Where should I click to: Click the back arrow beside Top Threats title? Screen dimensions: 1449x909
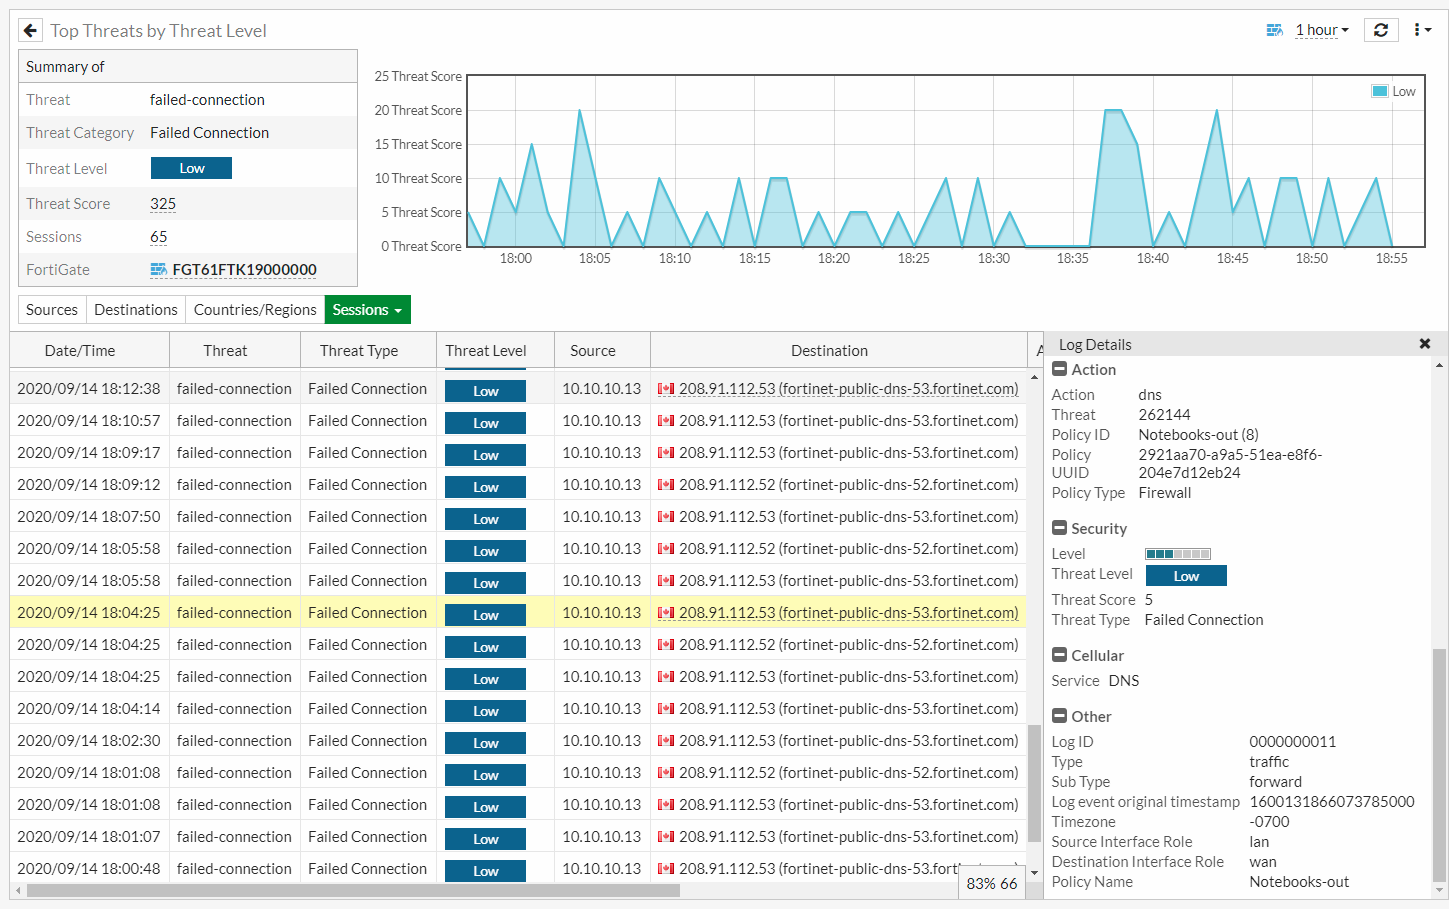coord(30,30)
